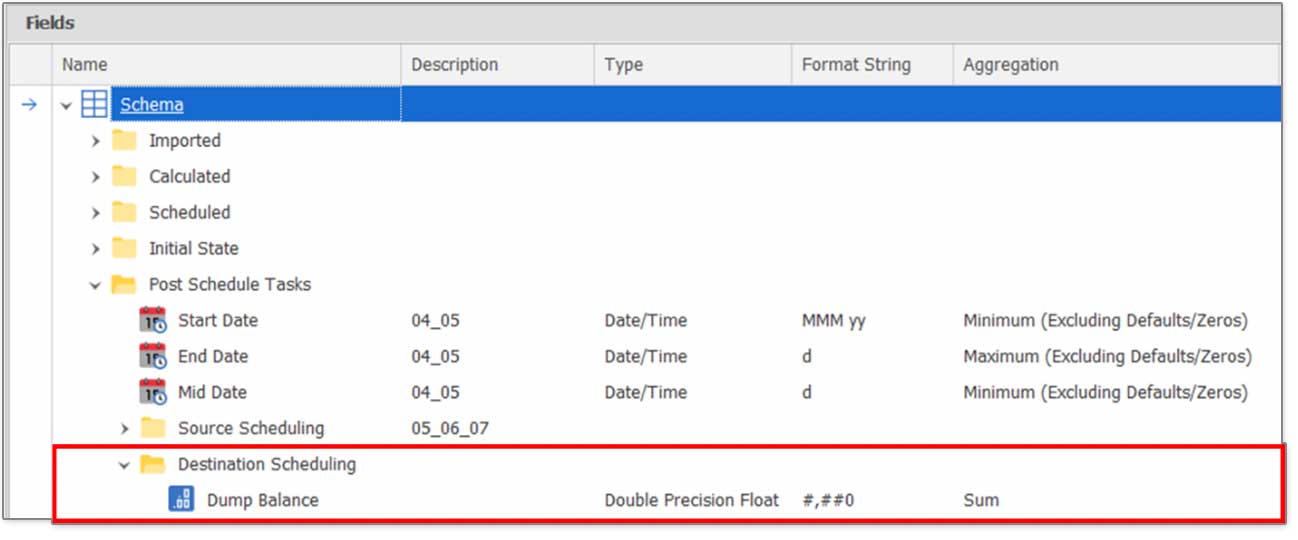Sort by the Aggregation column header
This screenshot has height=540, width=1298.
(x=1115, y=65)
